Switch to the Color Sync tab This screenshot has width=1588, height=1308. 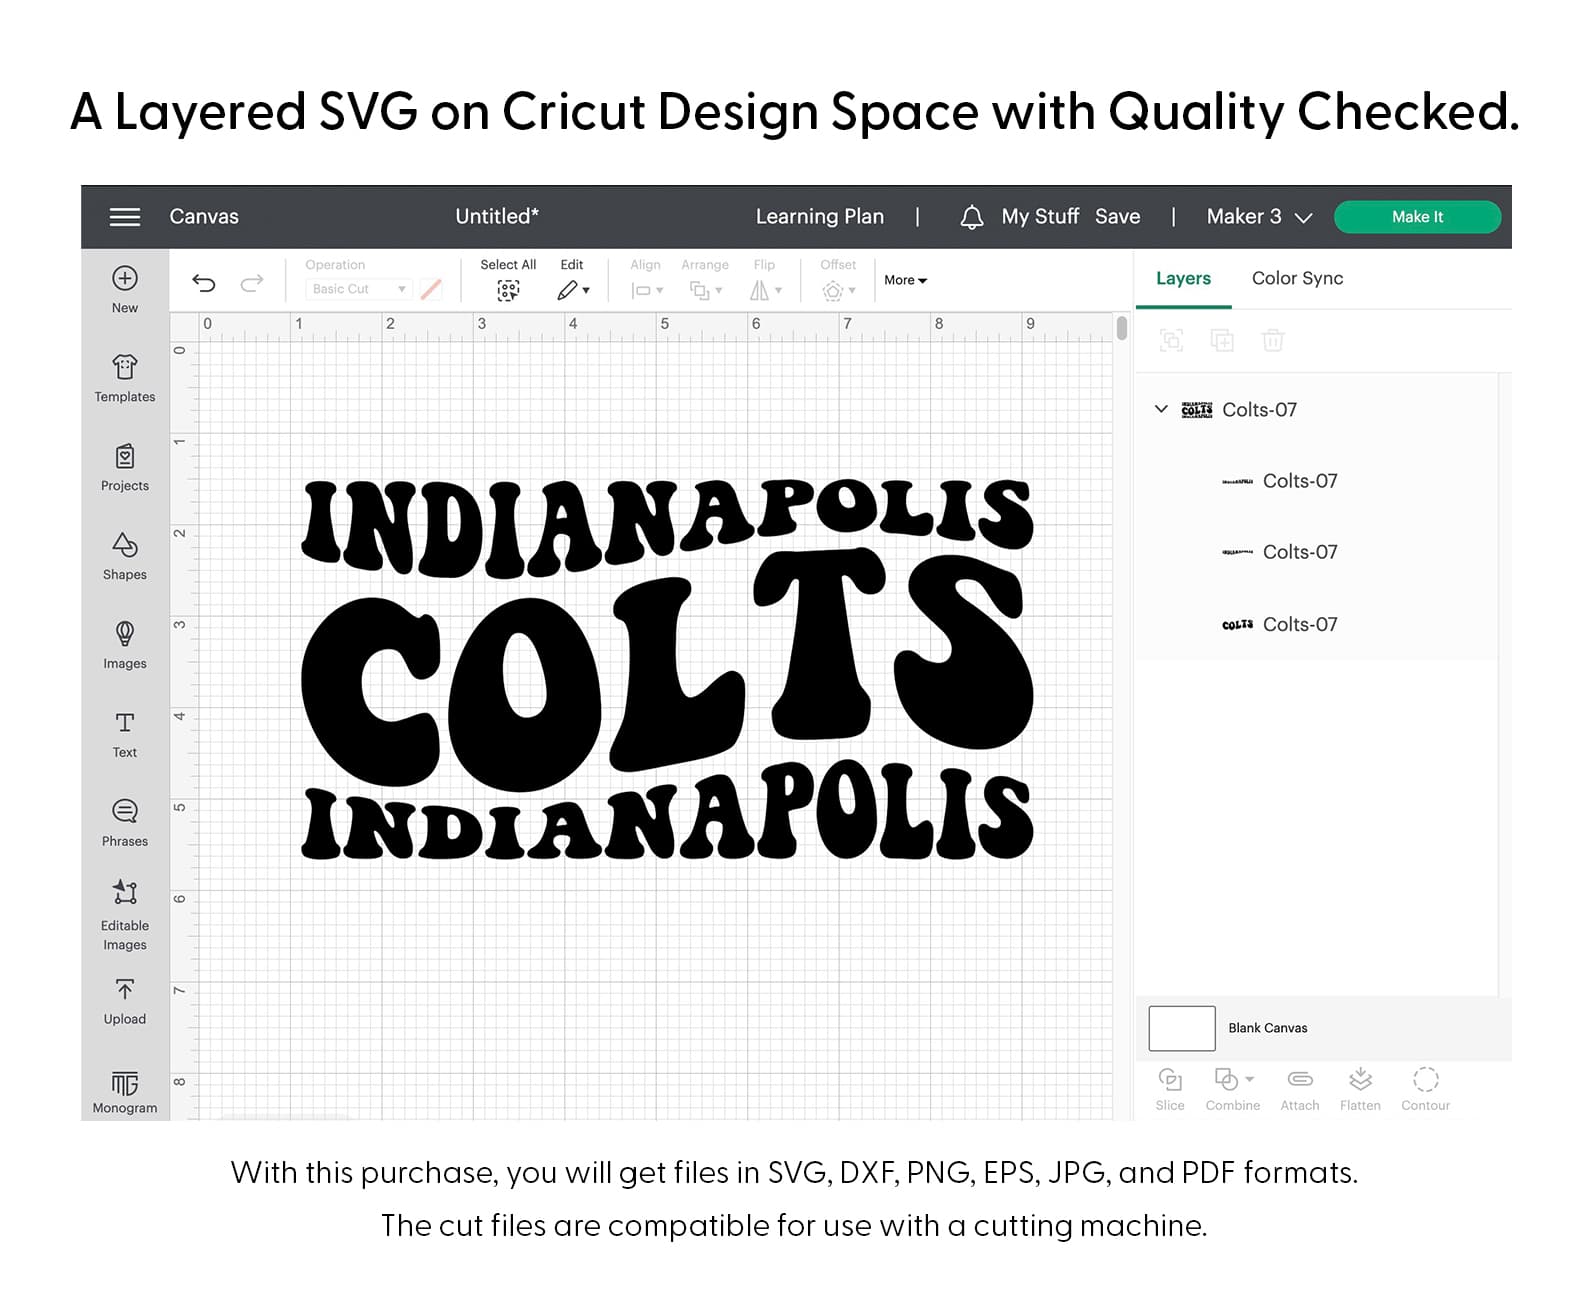click(x=1297, y=279)
